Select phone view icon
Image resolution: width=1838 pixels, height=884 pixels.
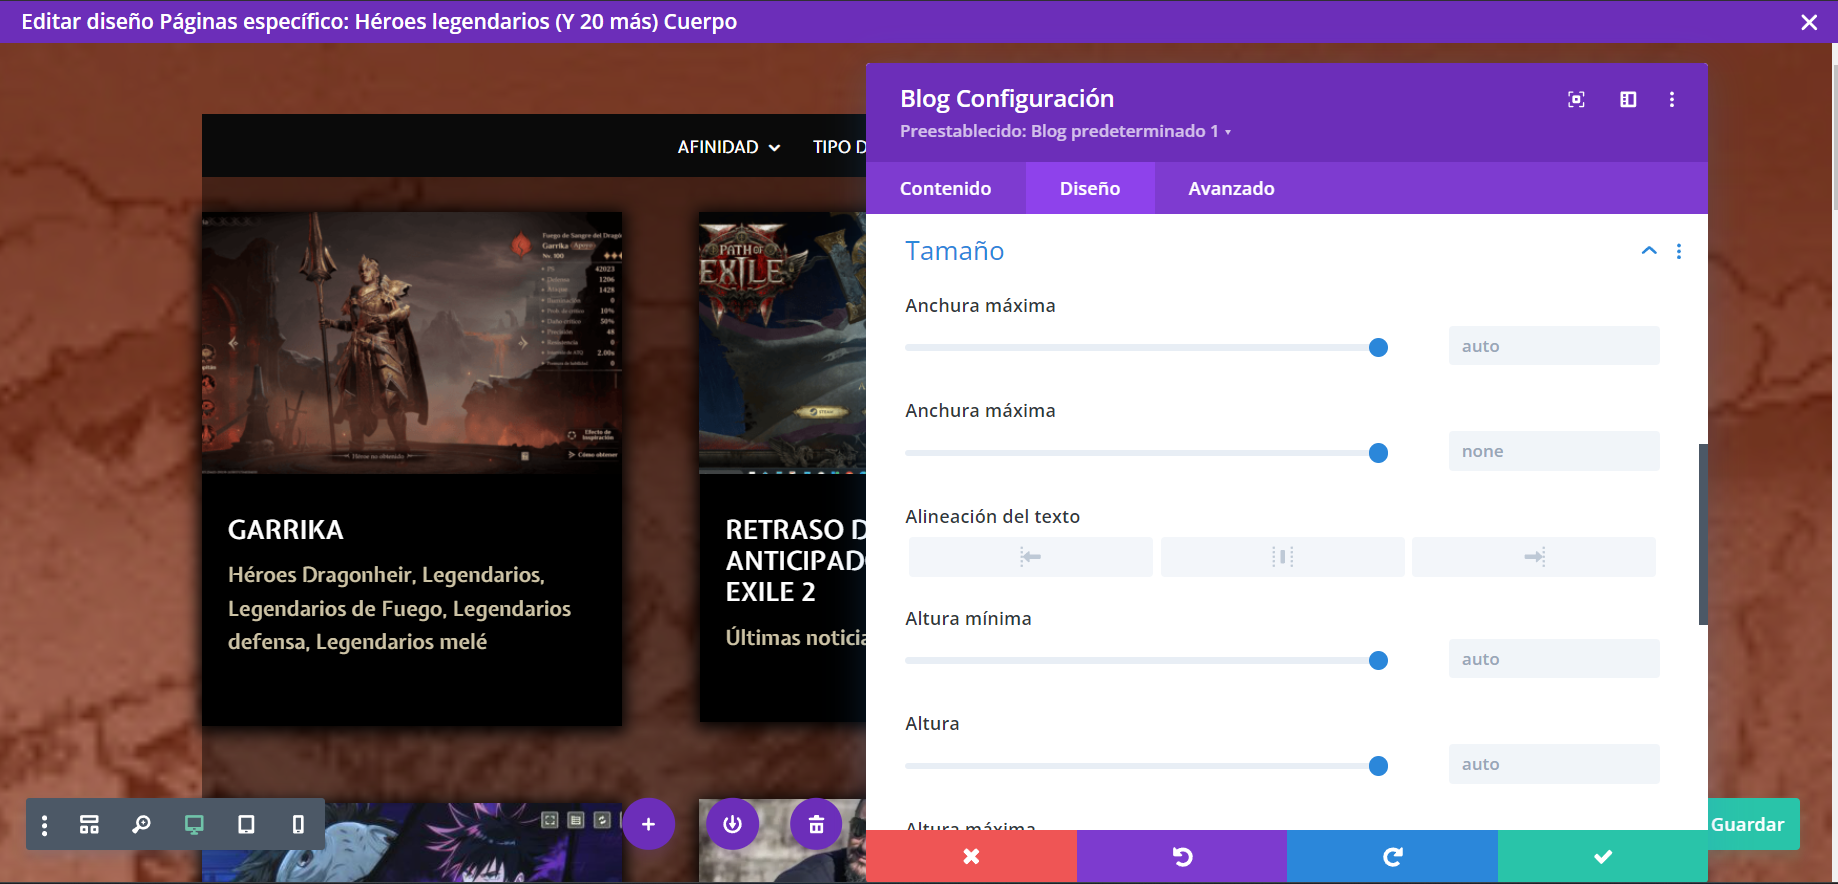pos(298,824)
